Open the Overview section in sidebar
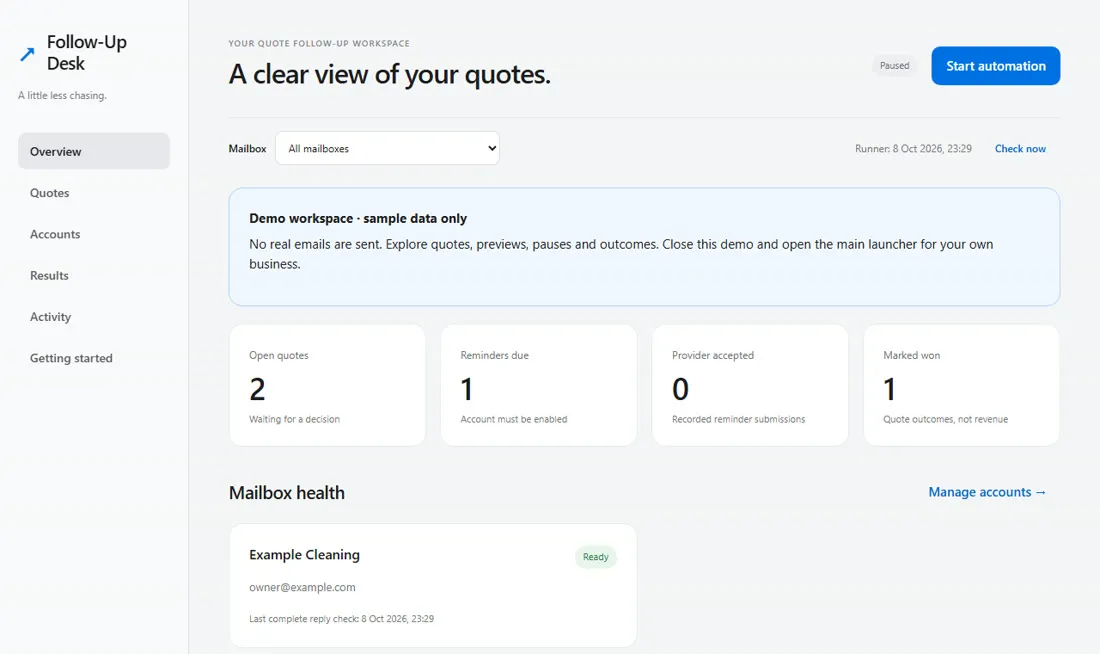The image size is (1100, 654). pos(94,151)
